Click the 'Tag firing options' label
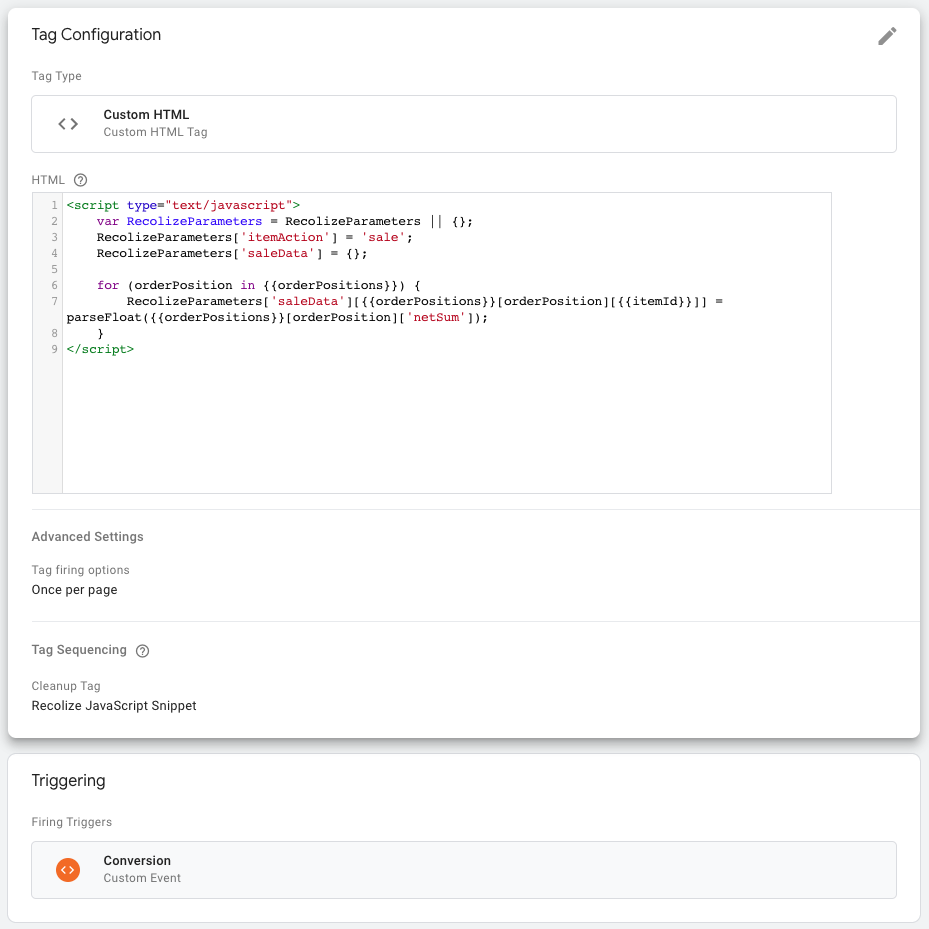The image size is (929, 929). [x=81, y=570]
